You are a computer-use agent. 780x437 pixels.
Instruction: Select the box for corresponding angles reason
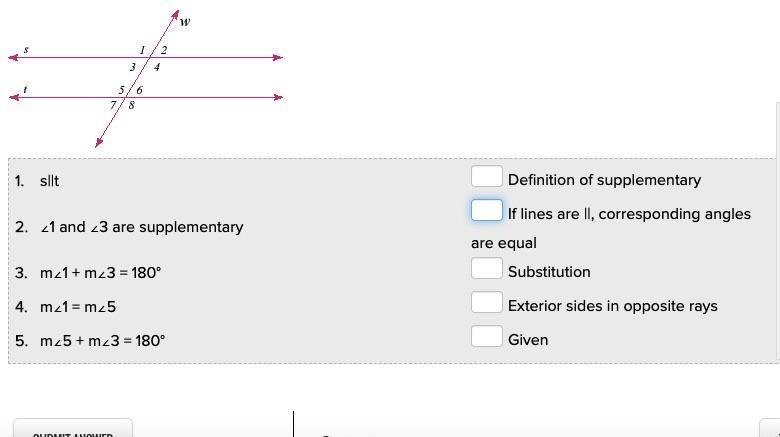pos(486,211)
